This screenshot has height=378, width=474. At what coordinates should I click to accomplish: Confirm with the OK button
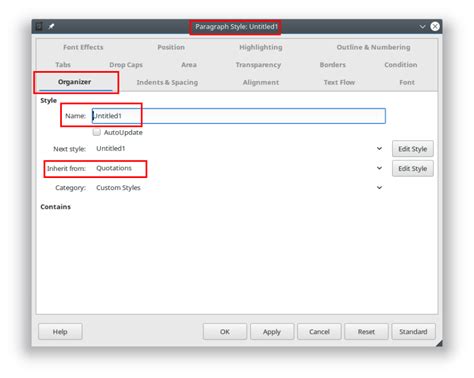point(225,332)
